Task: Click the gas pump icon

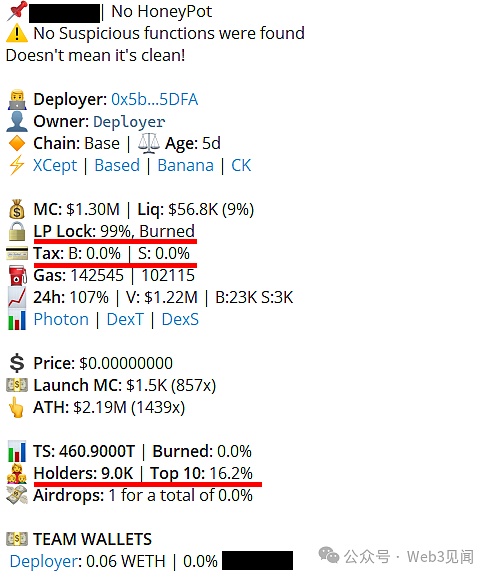Action: (17, 276)
